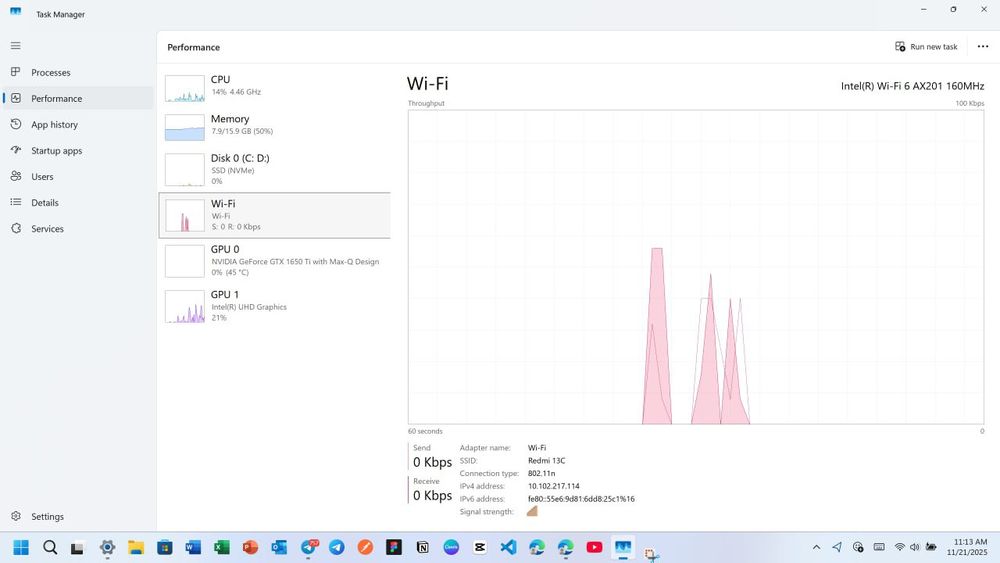1000x563 pixels.
Task: Show hidden system tray icons
Action: [816, 547]
